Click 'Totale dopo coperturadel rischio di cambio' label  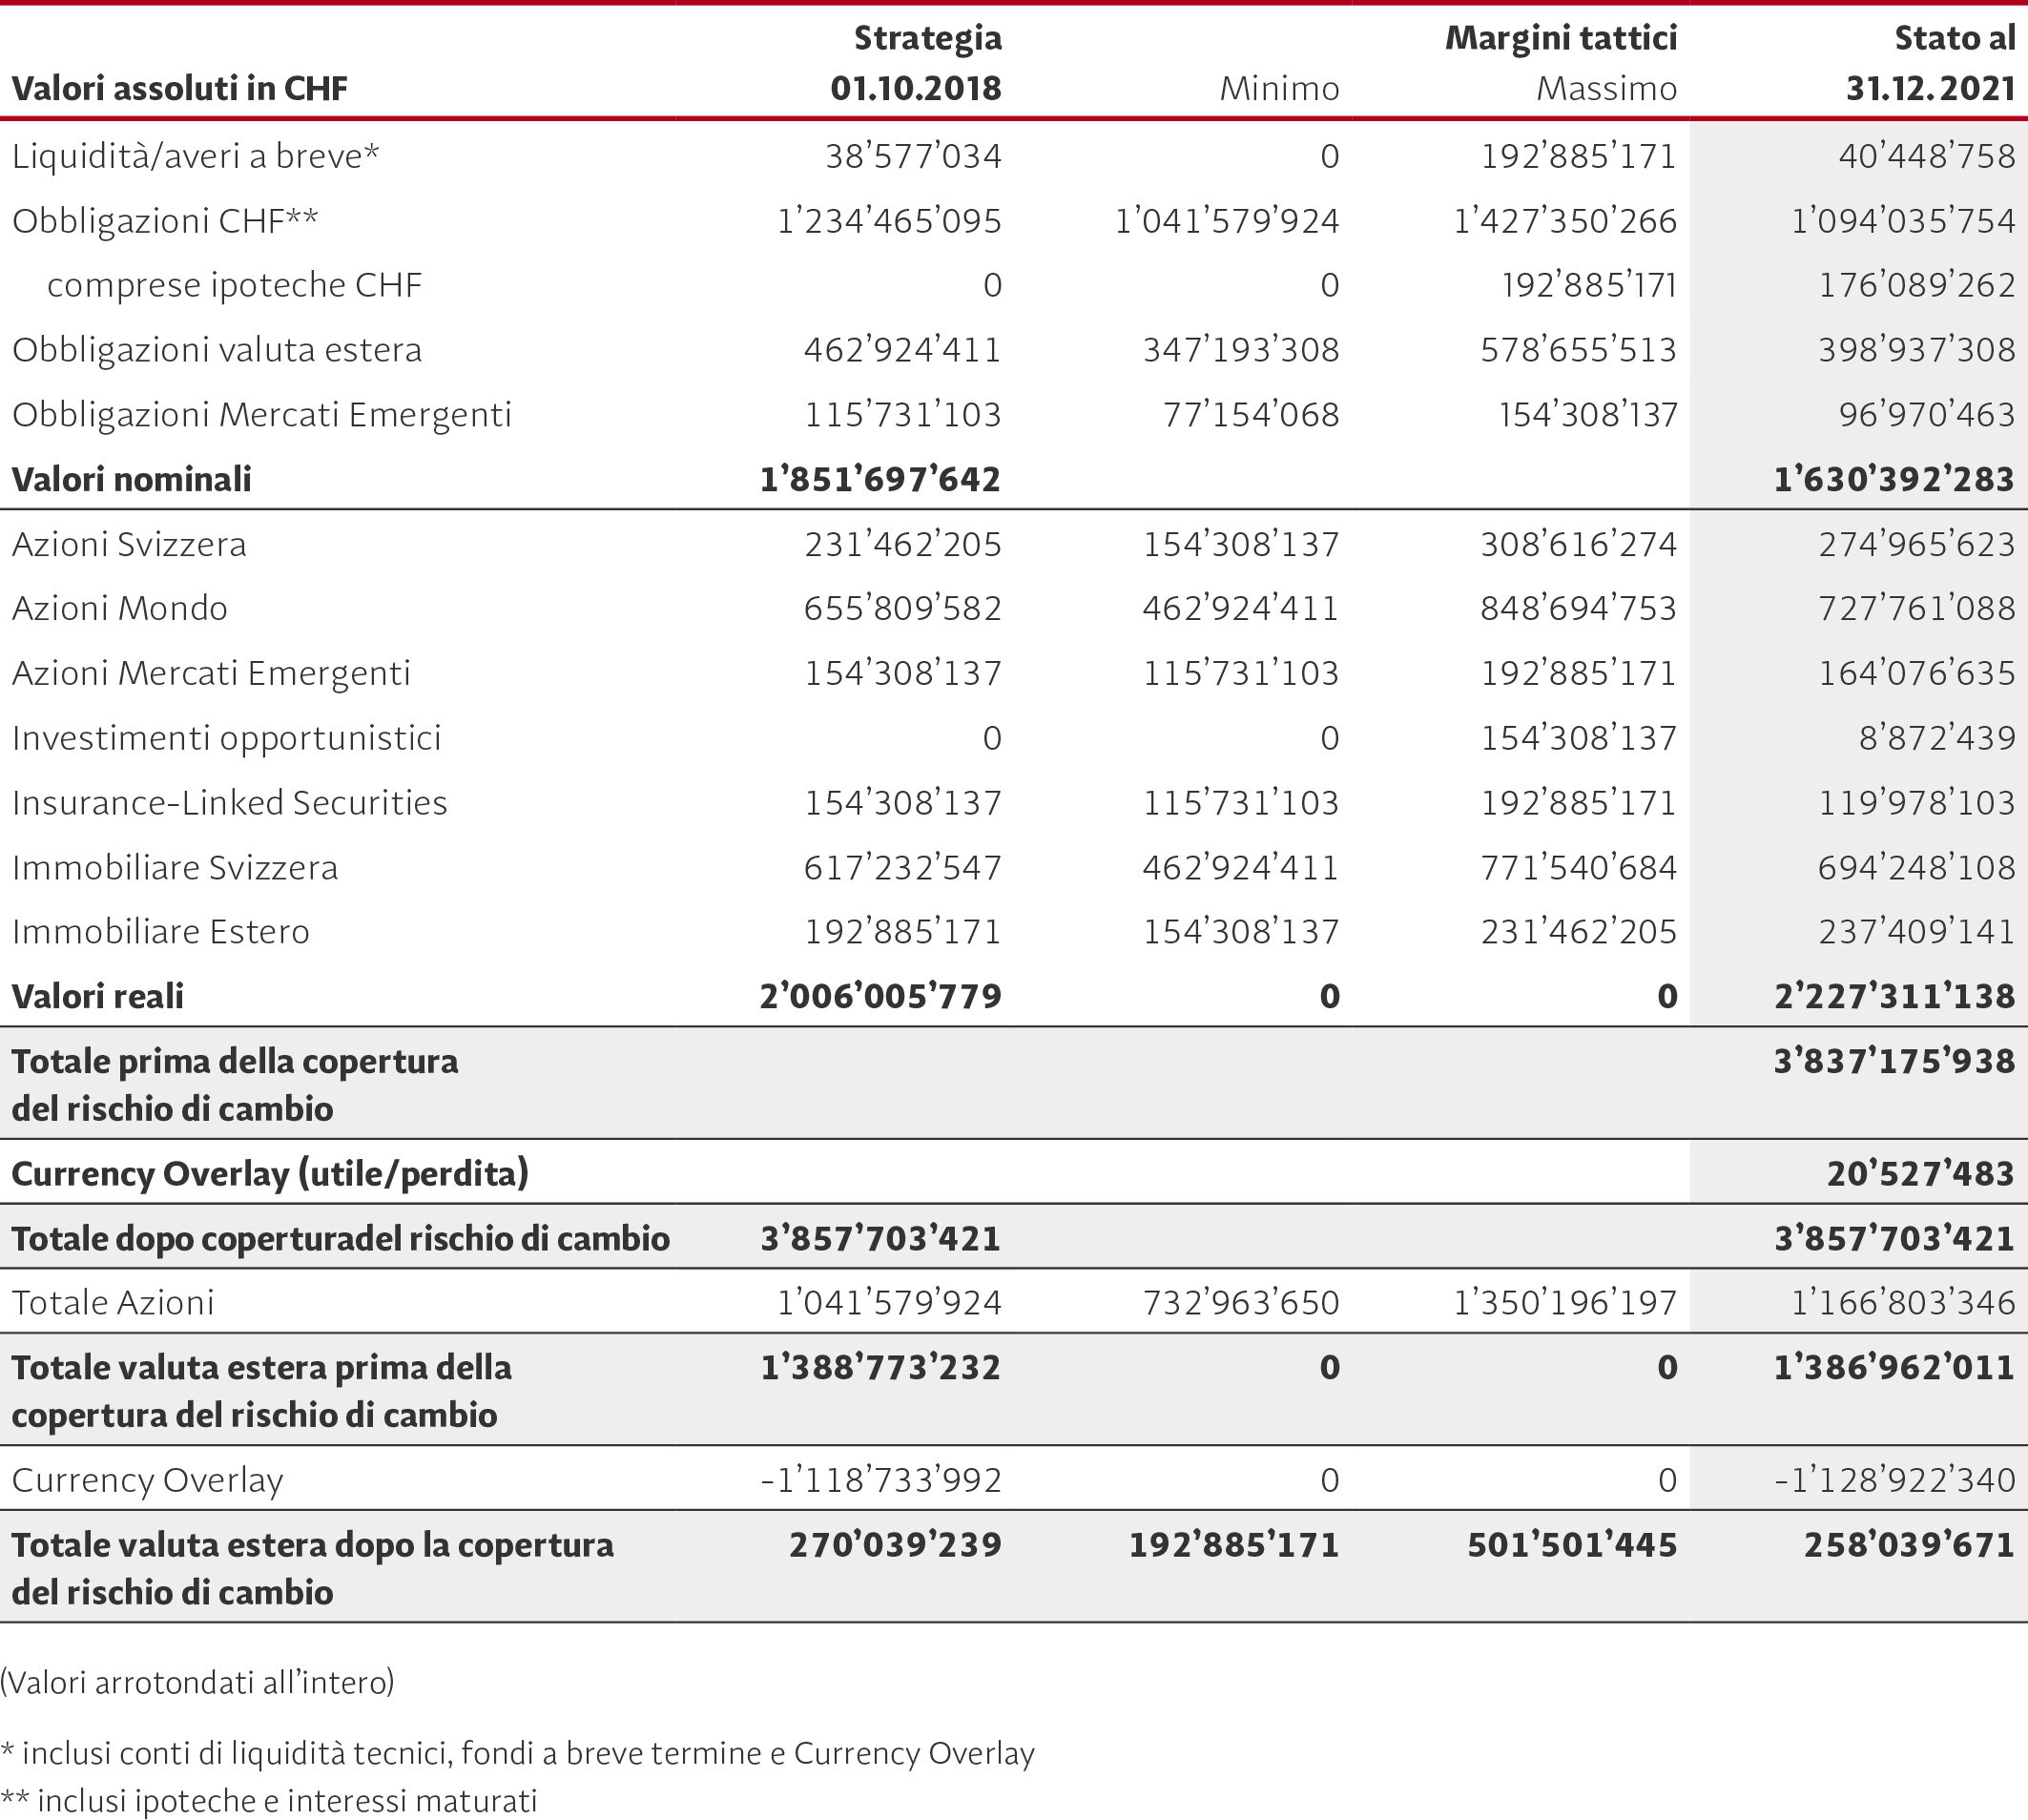[341, 1239]
